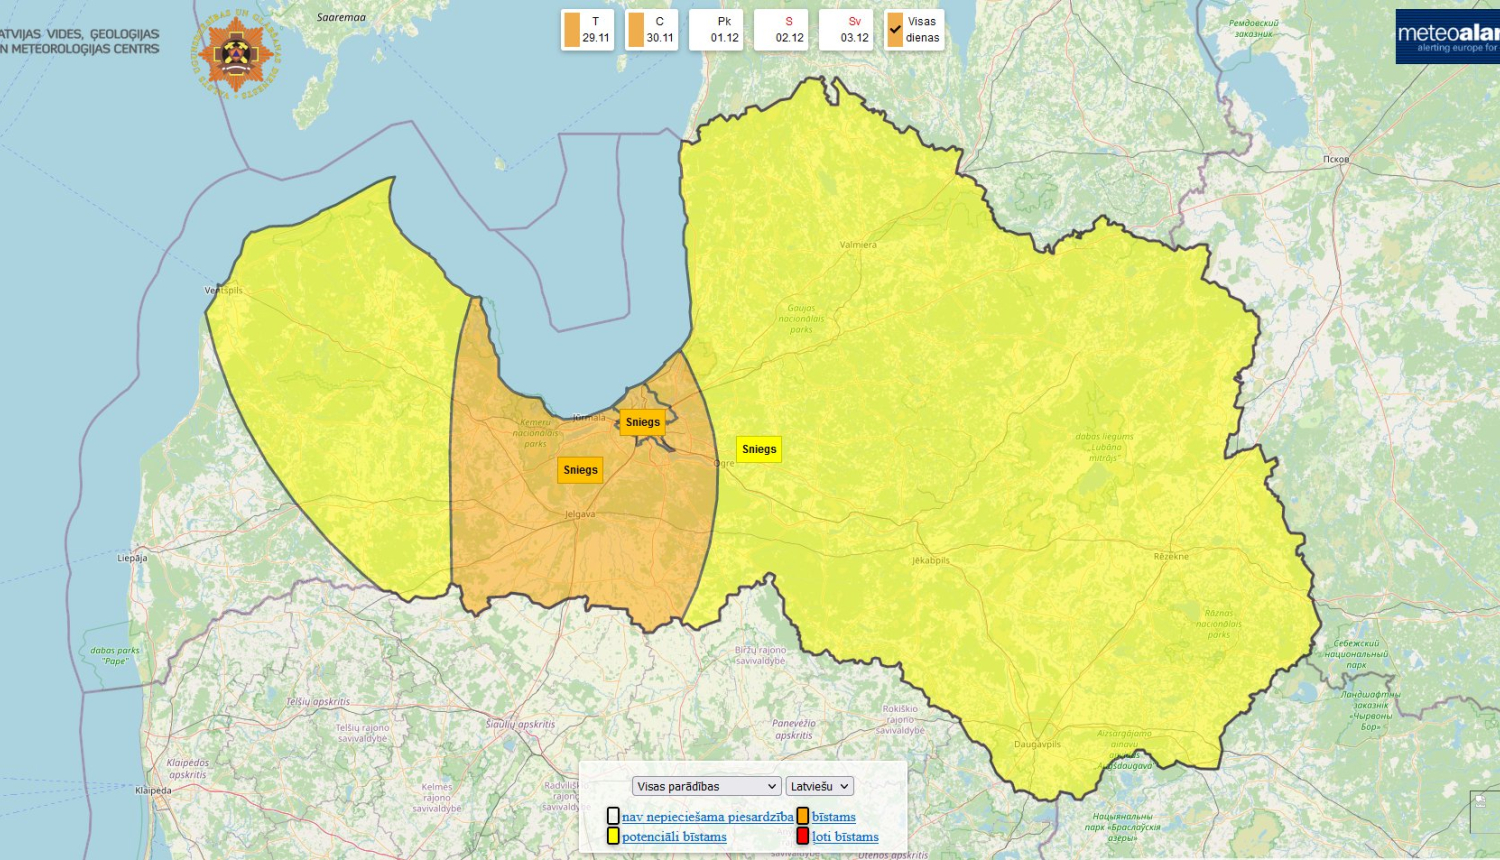Expand the Visas parādības phenomenon list
Image resolution: width=1500 pixels, height=860 pixels.
tap(707, 786)
